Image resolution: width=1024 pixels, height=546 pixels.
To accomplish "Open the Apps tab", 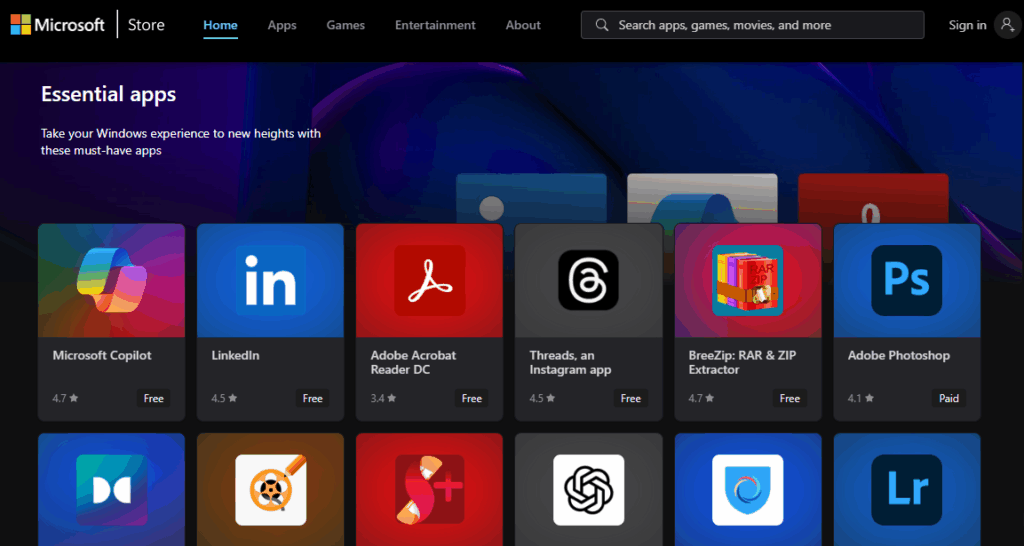I will tap(282, 25).
